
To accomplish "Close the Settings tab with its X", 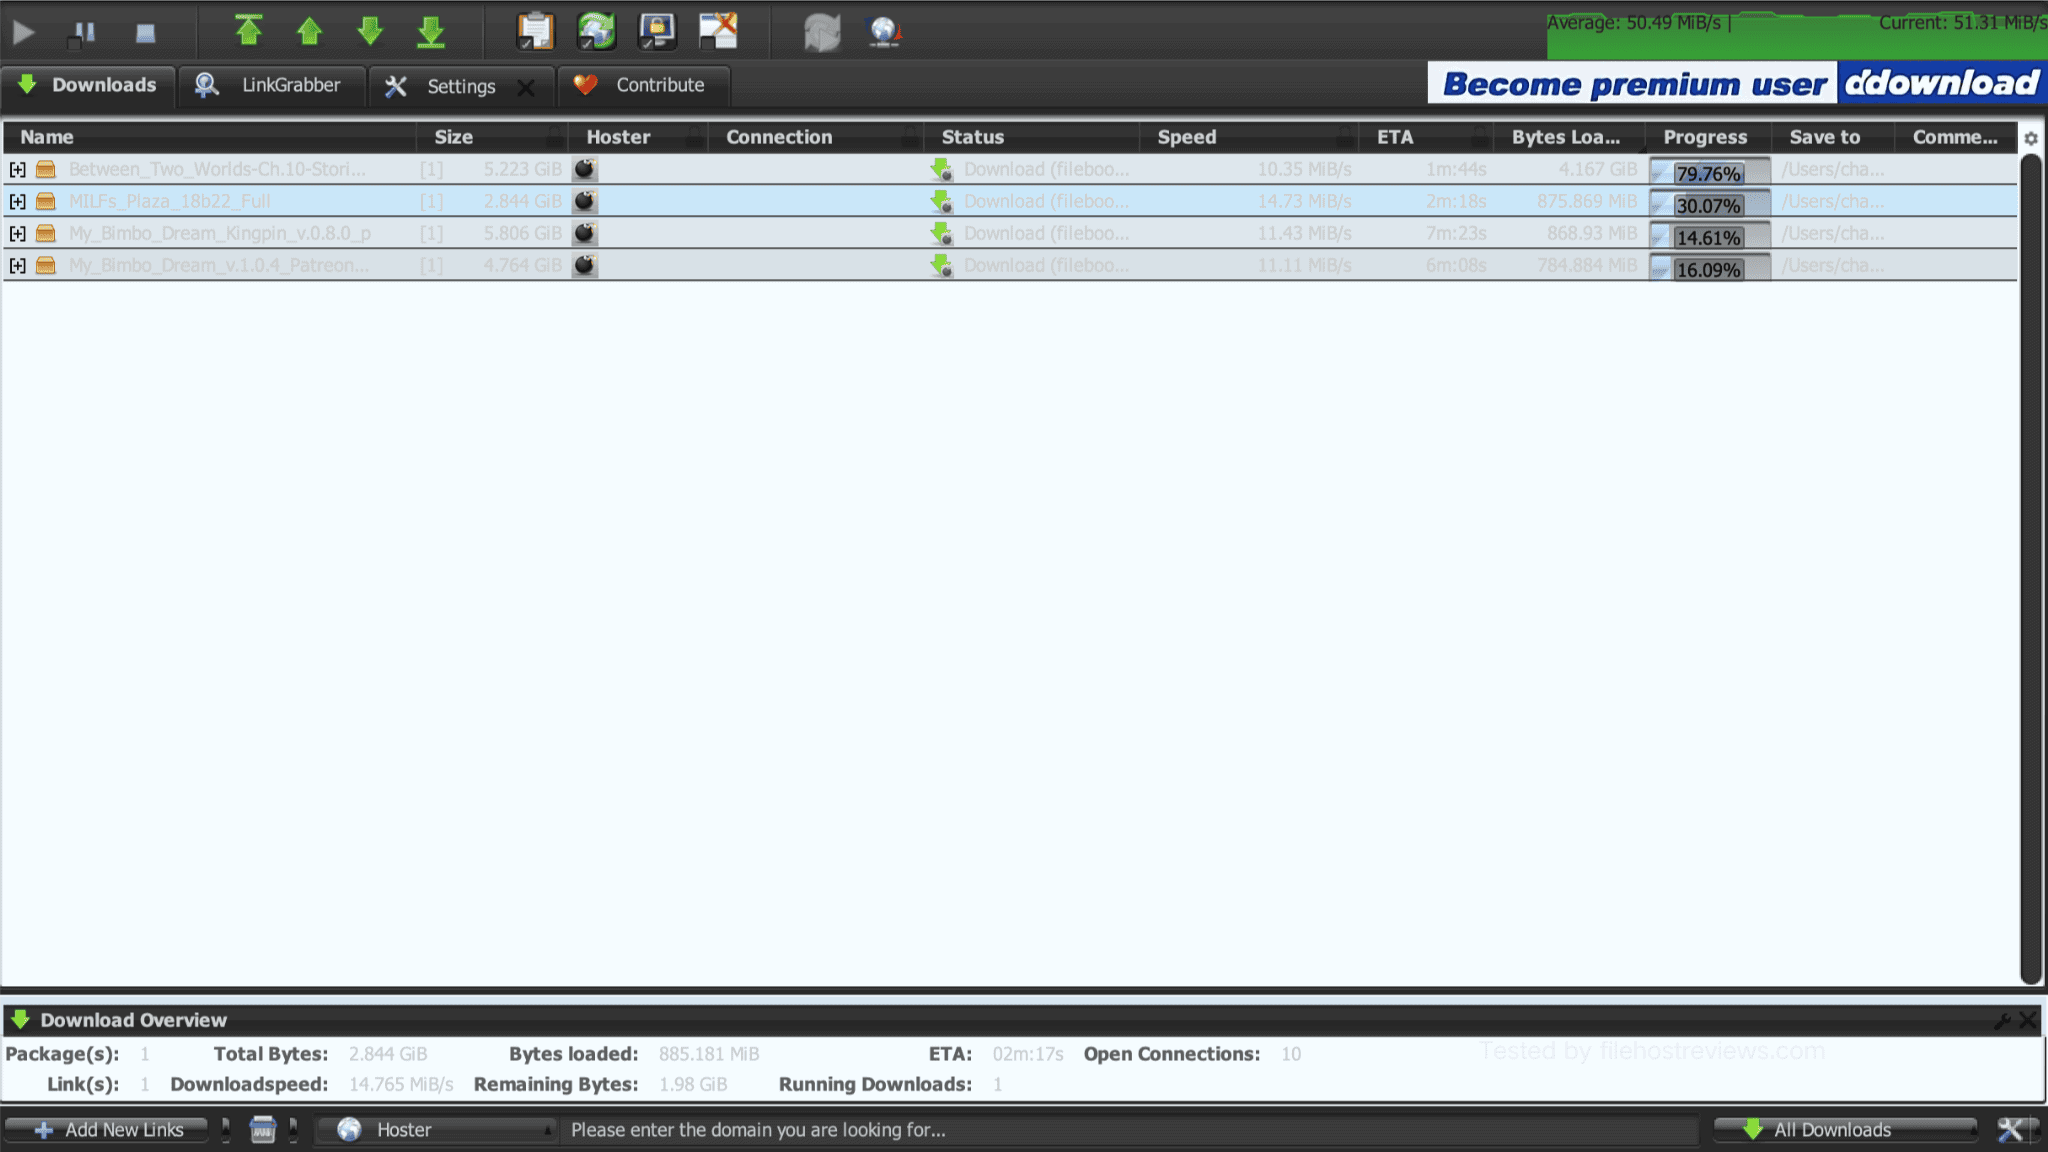I will point(526,88).
